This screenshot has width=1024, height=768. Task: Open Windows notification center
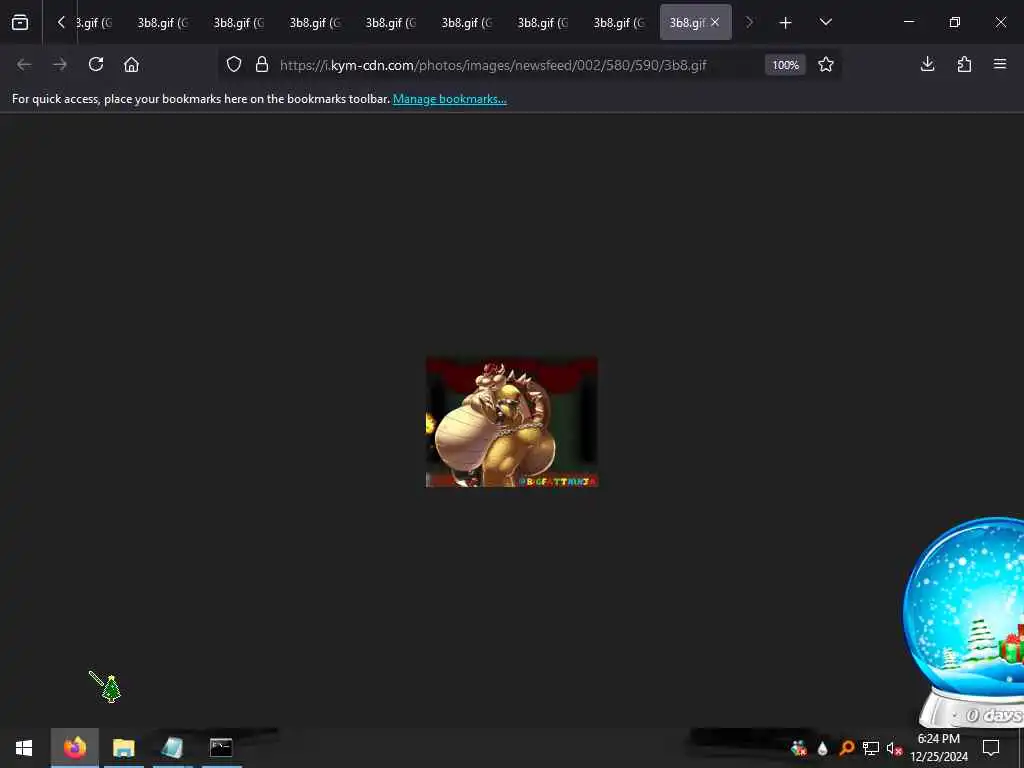coord(991,748)
